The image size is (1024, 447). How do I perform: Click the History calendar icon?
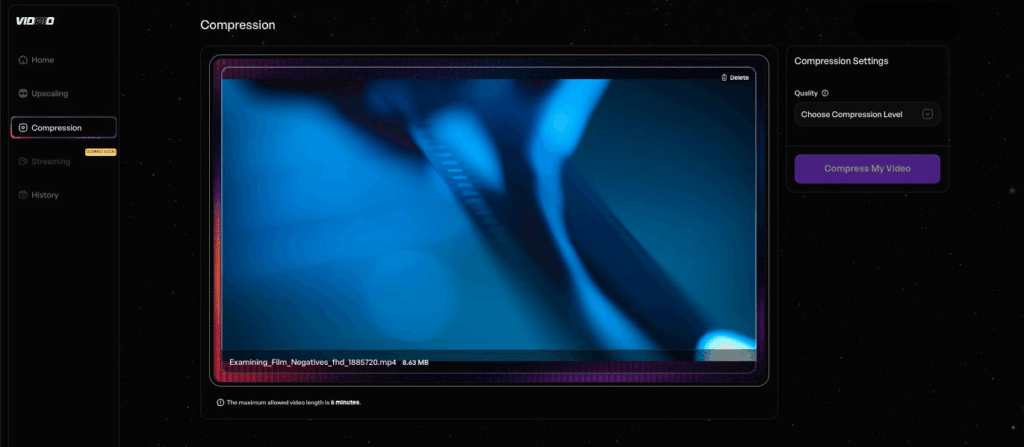(23, 195)
